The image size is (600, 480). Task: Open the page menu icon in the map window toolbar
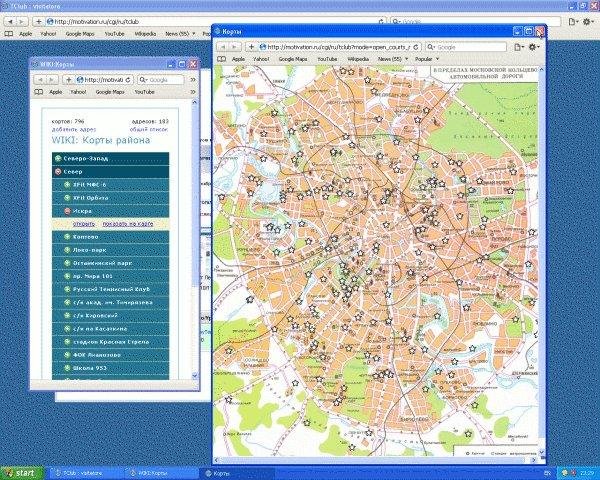point(518,47)
